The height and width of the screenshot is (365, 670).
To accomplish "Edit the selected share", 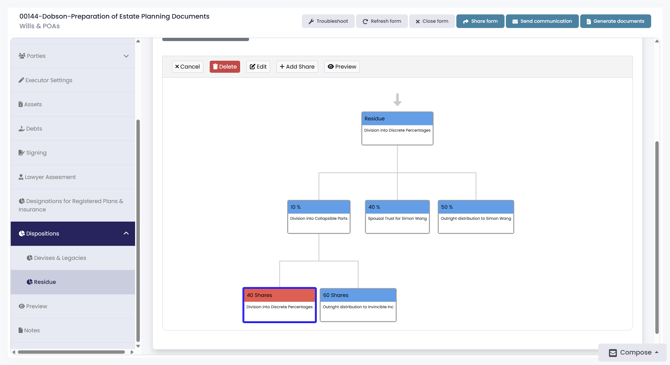I will click(x=258, y=67).
